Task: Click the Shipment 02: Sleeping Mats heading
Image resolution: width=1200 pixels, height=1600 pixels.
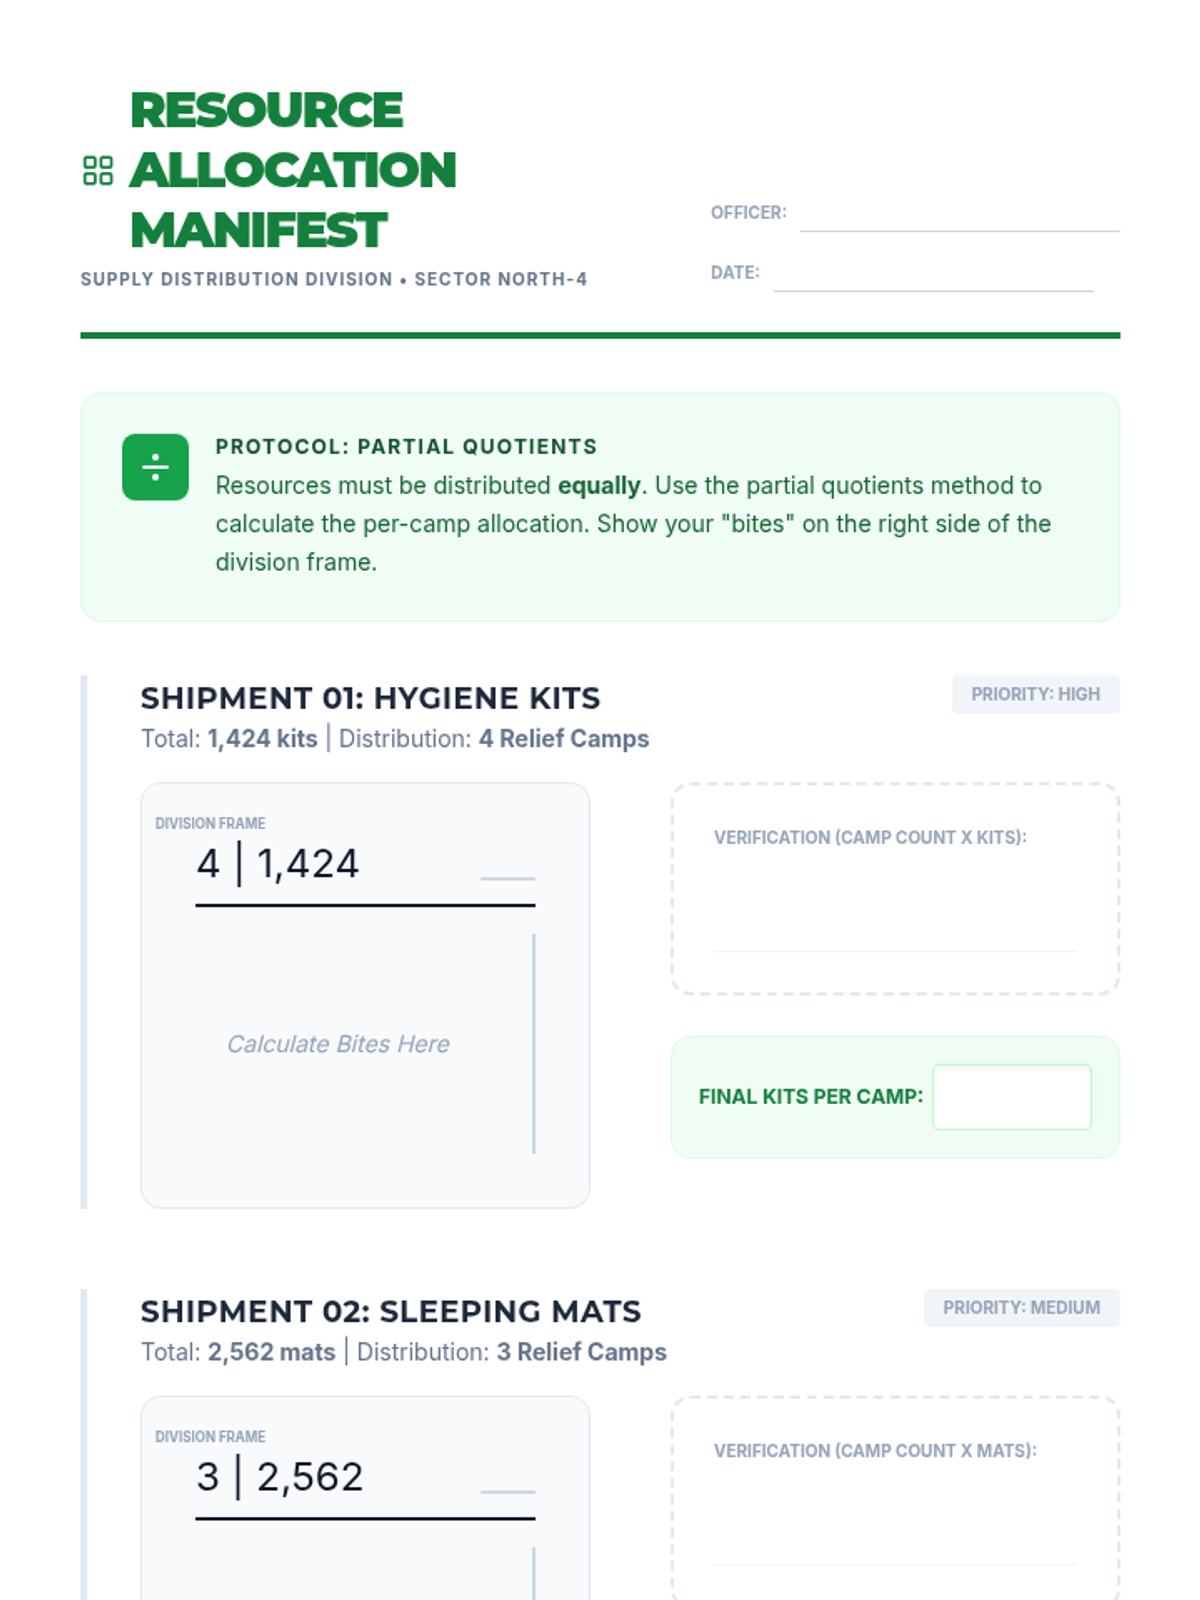Action: tap(390, 1311)
